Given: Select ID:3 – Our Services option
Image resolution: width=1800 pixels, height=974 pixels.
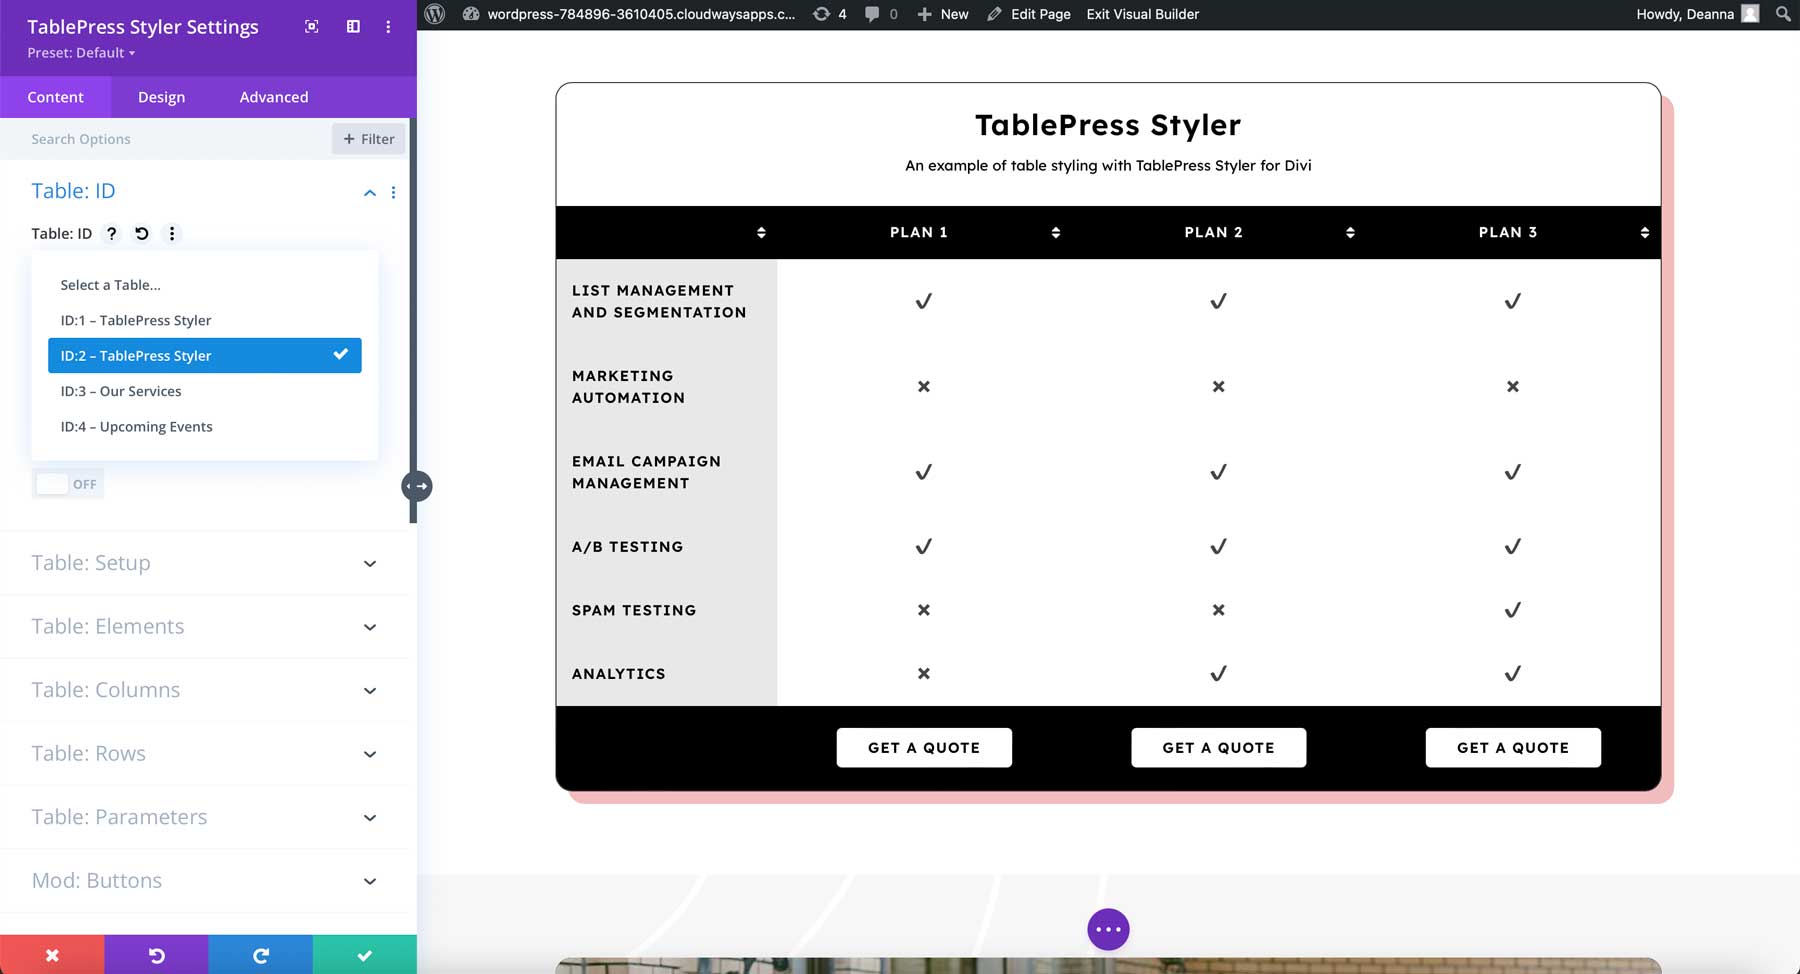Looking at the screenshot, I should coord(204,391).
